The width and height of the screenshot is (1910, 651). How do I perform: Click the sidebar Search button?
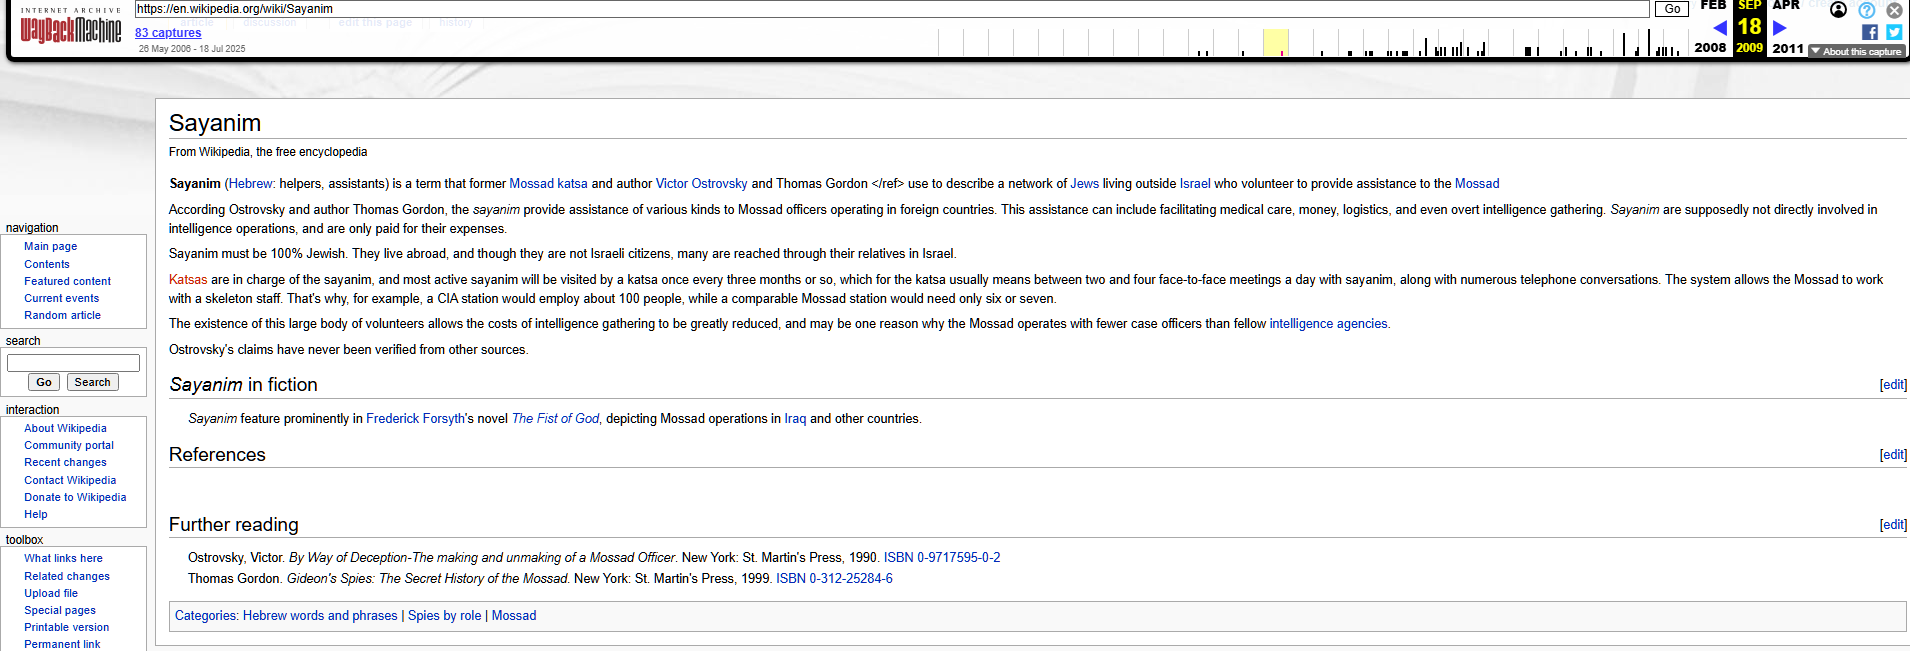point(92,382)
